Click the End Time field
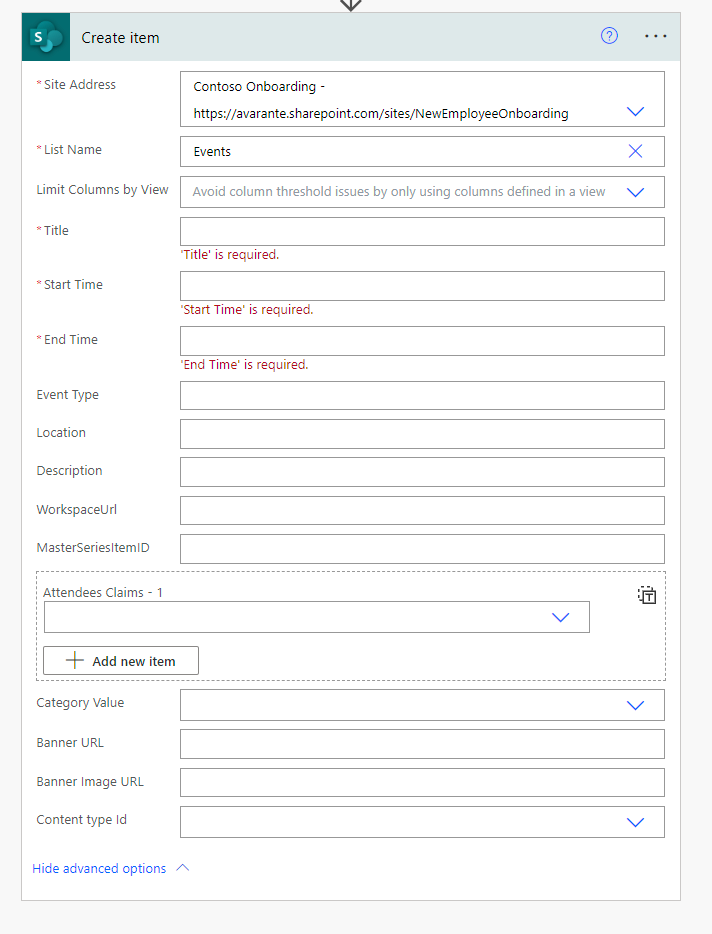This screenshot has width=712, height=934. pos(422,341)
